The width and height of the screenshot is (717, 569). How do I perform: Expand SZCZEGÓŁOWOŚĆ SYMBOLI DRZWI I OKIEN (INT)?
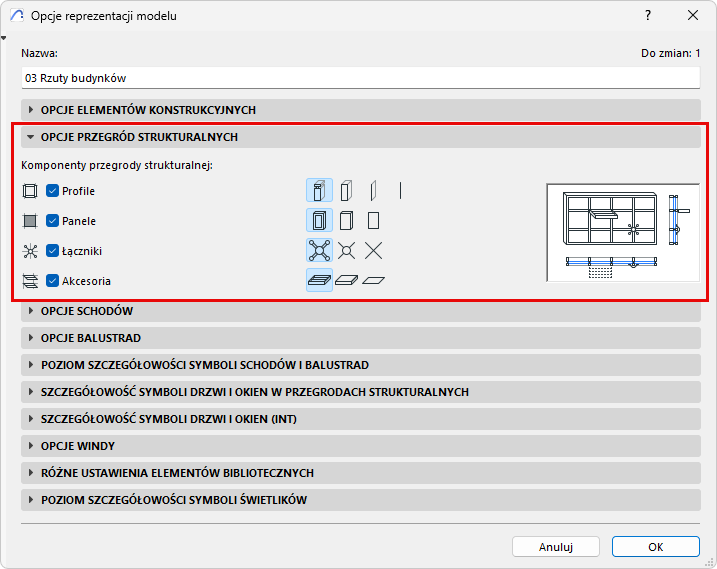pyautogui.click(x=361, y=419)
